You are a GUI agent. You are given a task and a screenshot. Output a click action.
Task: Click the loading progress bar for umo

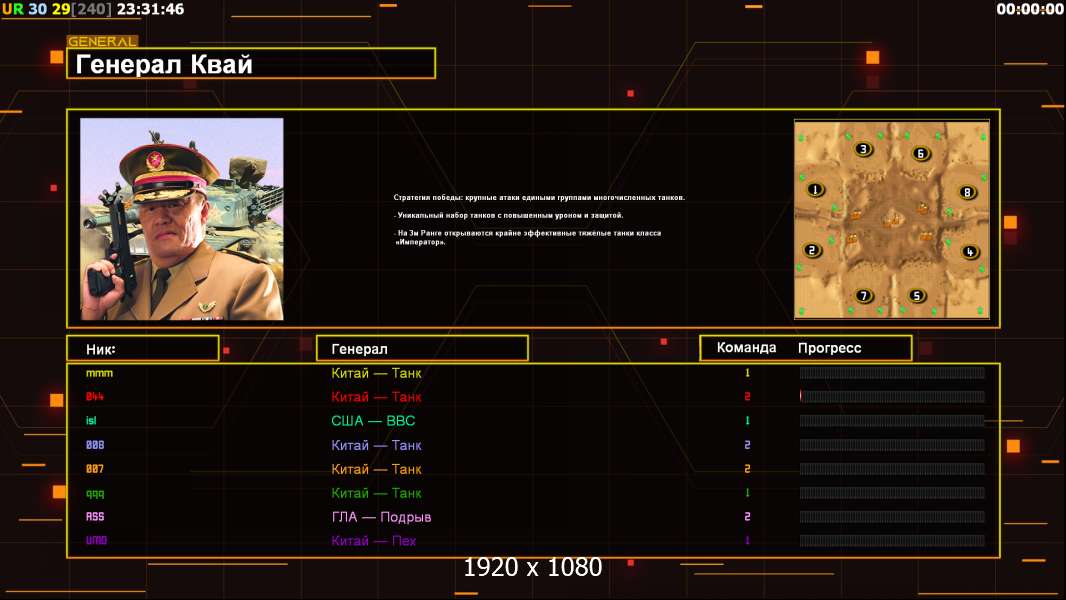tap(892, 541)
